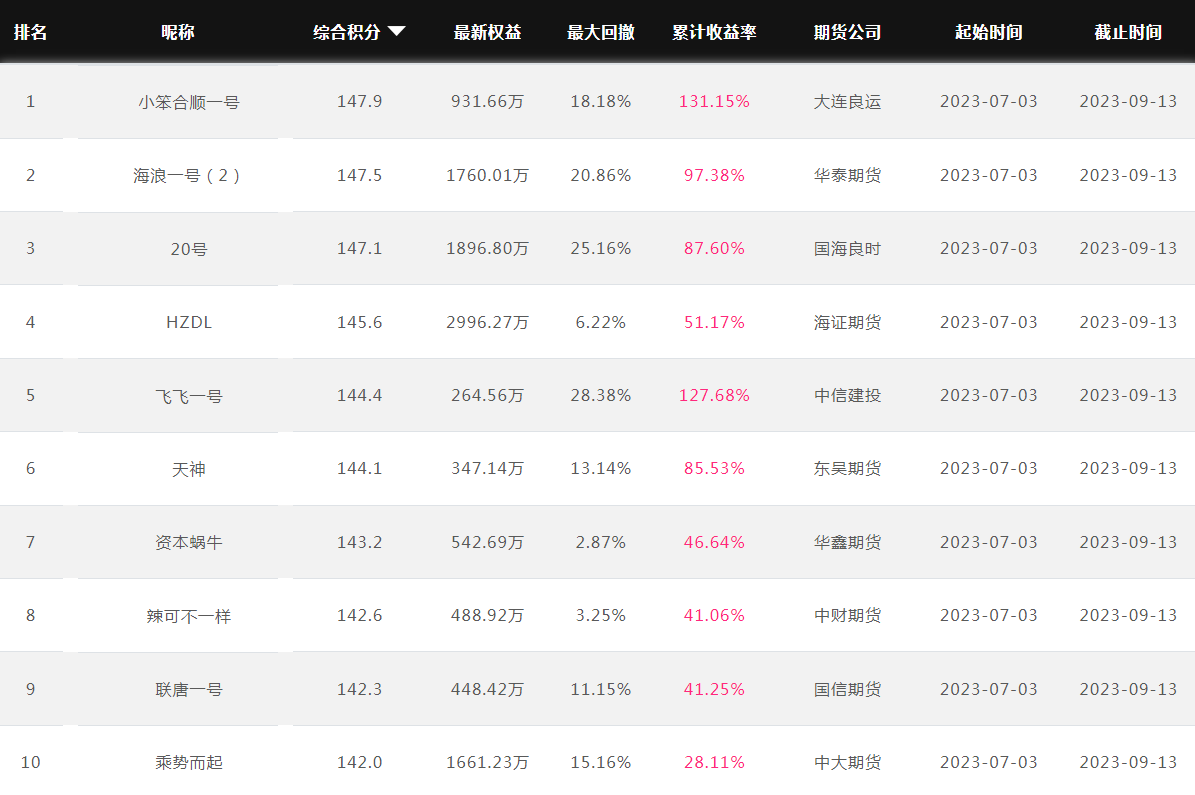Open nickname 天神

pos(189,470)
